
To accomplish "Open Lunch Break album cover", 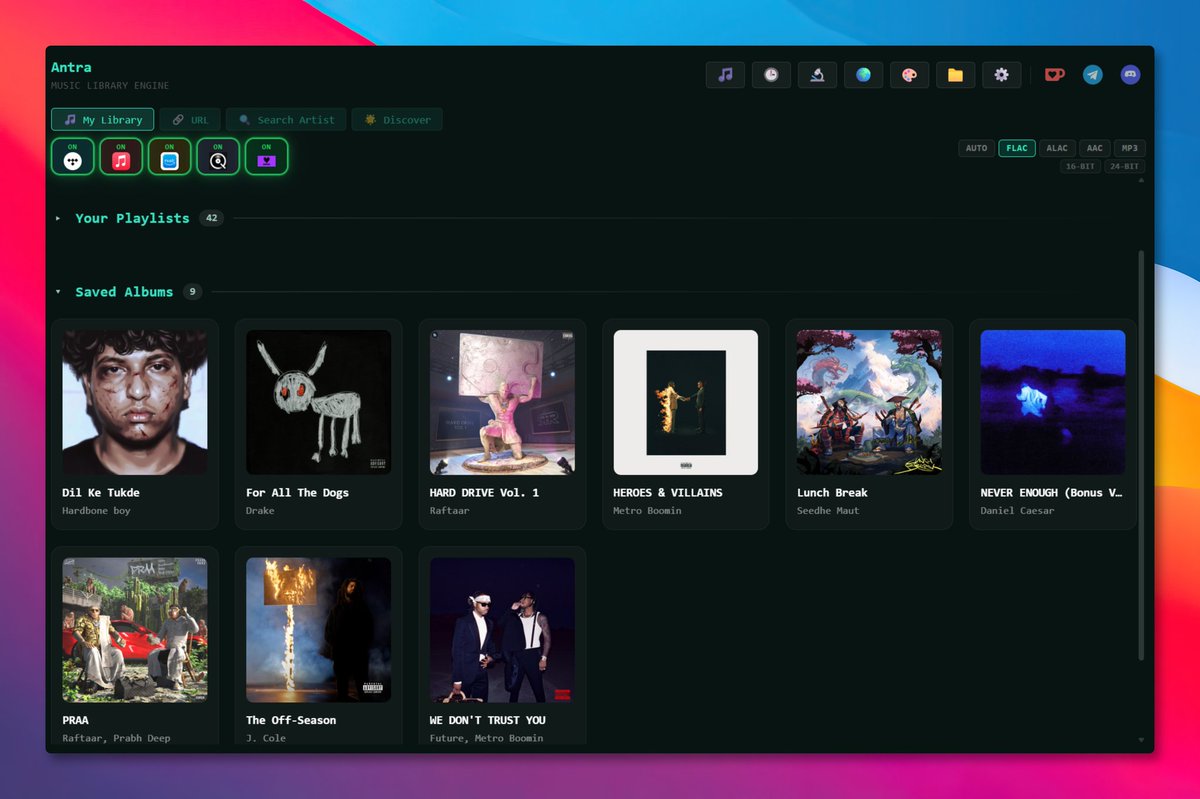I will pos(869,402).
